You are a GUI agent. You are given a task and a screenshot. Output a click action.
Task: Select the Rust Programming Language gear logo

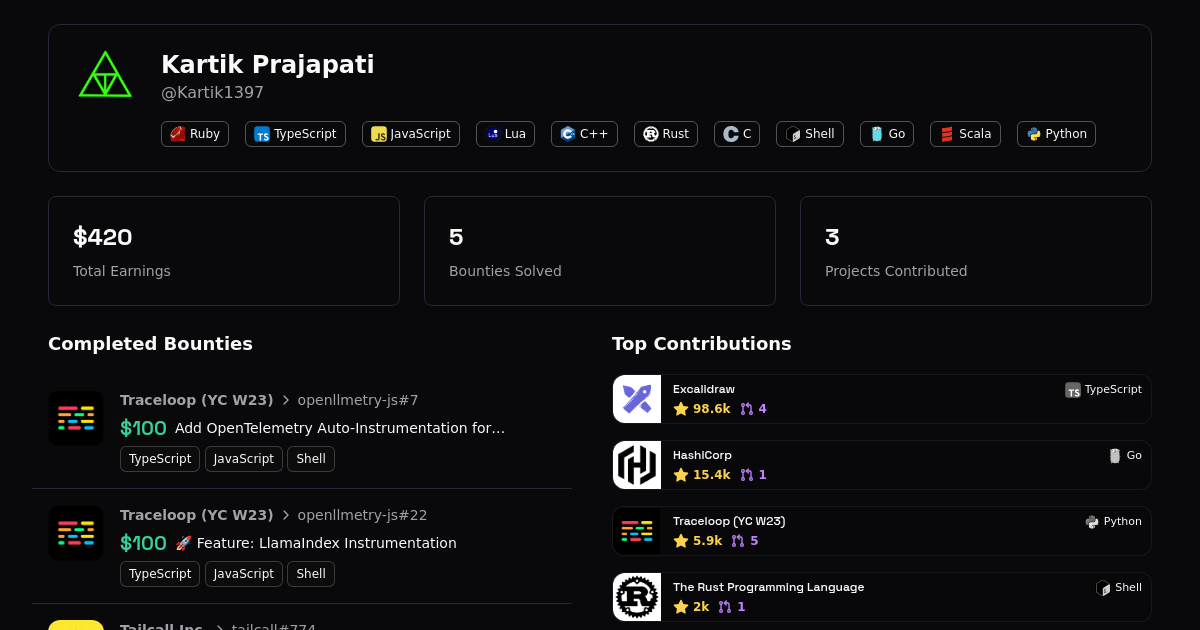click(x=637, y=597)
